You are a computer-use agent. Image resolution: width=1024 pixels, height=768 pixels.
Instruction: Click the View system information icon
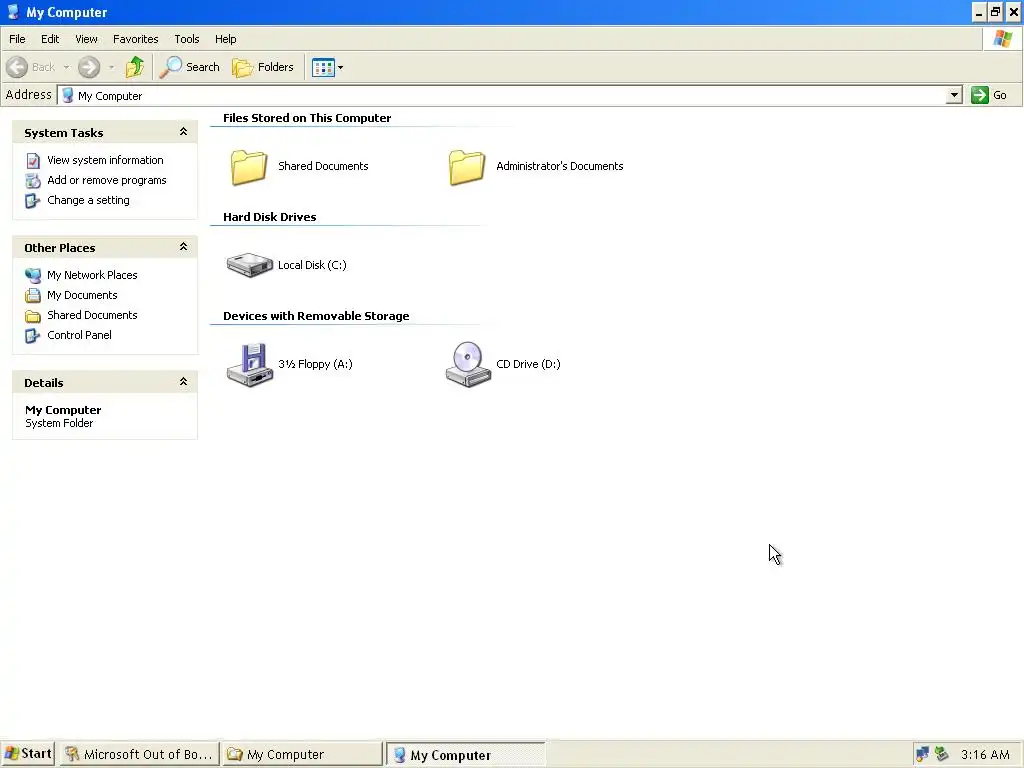[x=33, y=161]
